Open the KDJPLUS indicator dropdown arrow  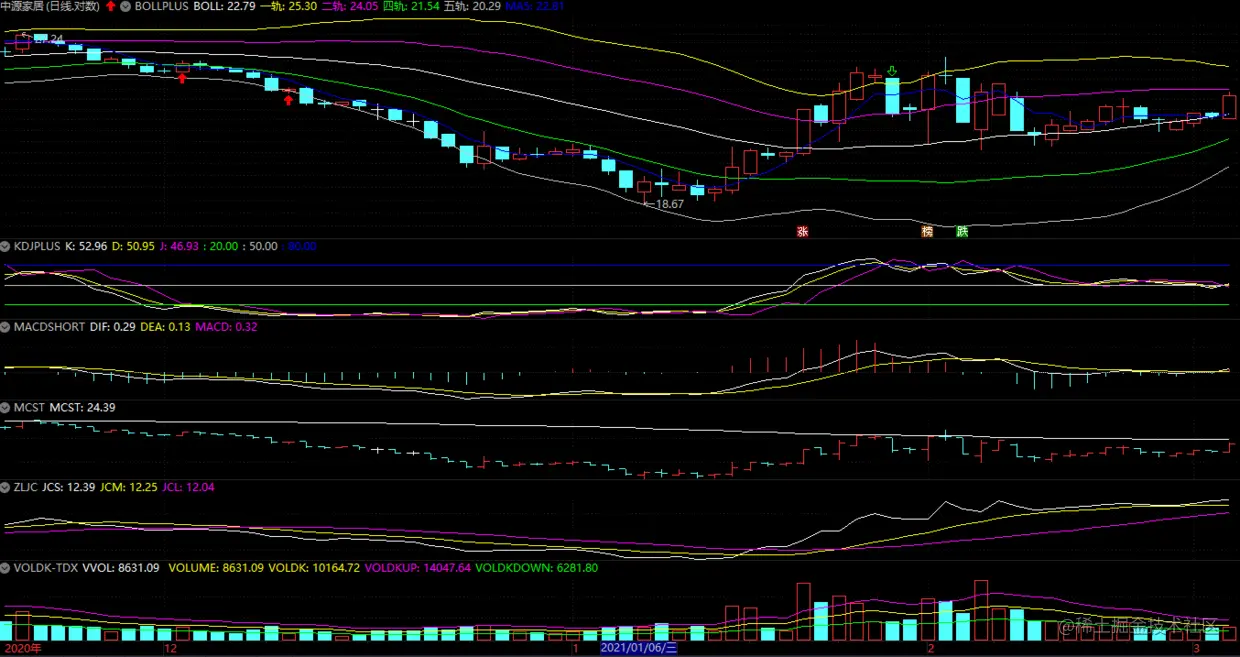click(7, 245)
